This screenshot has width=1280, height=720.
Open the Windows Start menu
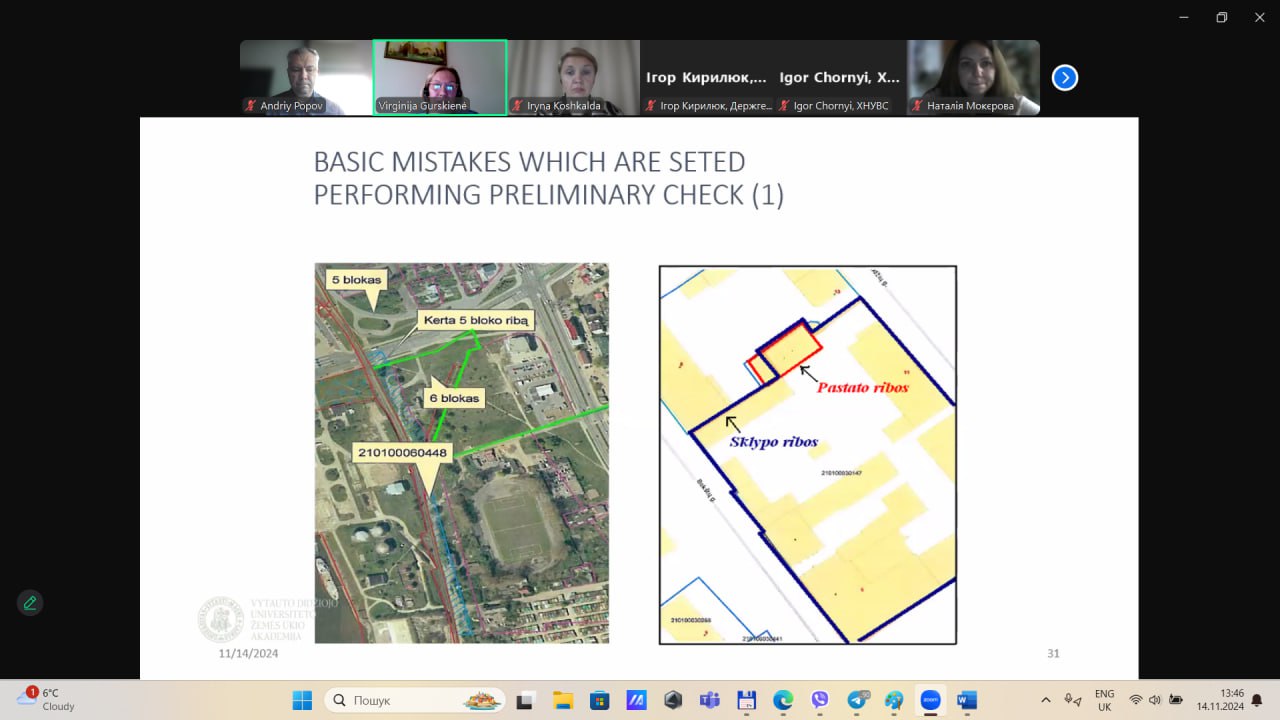pyautogui.click(x=302, y=700)
